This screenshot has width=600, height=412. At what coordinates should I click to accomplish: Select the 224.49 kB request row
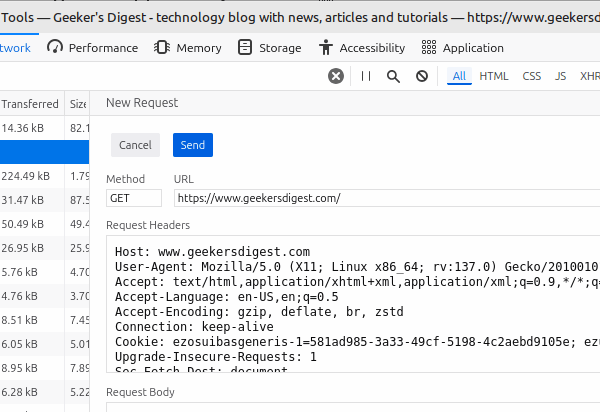pyautogui.click(x=32, y=176)
